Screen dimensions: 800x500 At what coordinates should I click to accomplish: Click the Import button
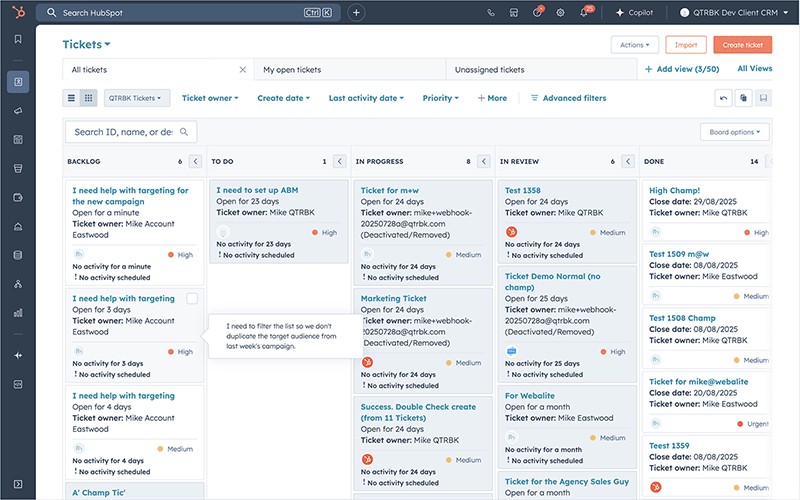(686, 45)
